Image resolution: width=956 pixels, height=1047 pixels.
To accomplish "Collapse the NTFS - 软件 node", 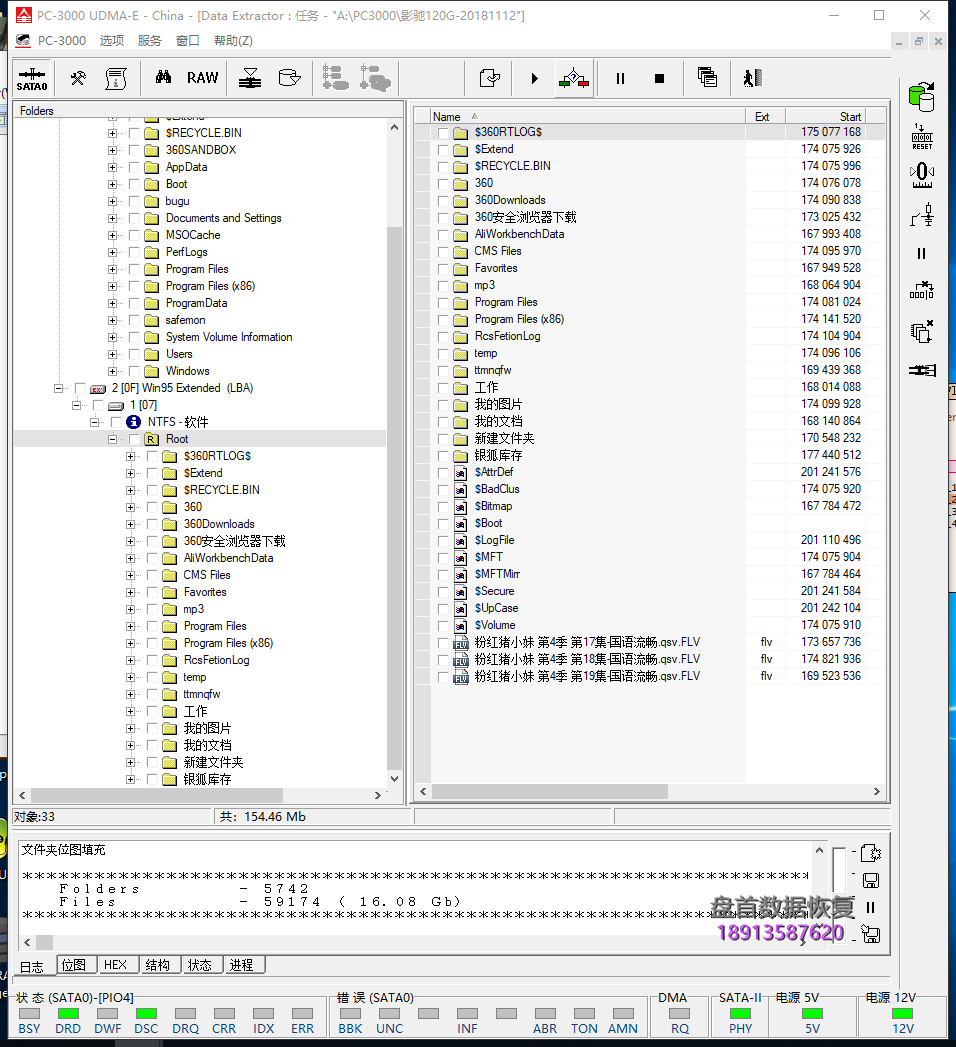I will click(x=94, y=422).
